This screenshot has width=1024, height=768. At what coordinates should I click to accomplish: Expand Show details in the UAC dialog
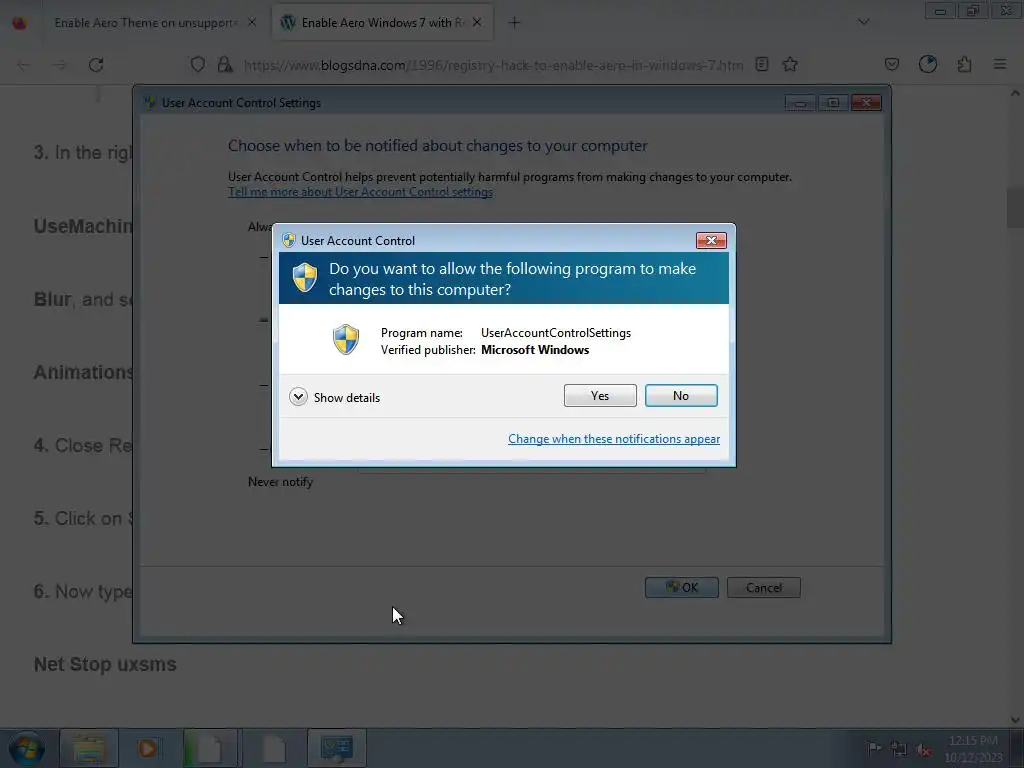pyautogui.click(x=334, y=397)
